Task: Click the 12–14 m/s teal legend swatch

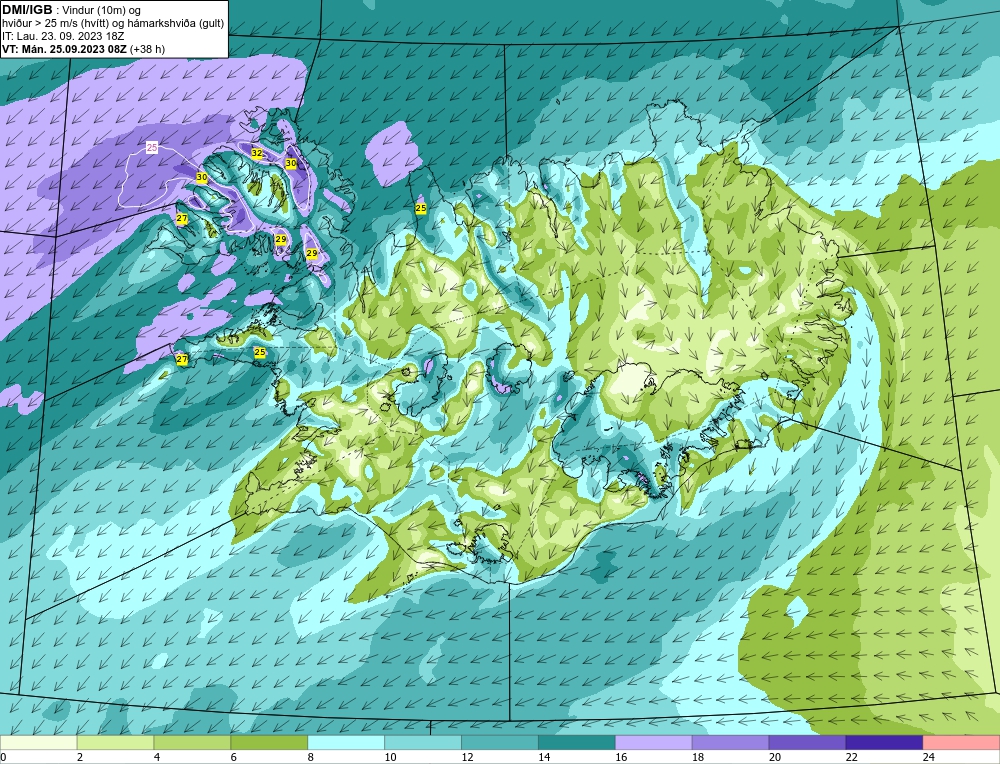Action: 499,742
